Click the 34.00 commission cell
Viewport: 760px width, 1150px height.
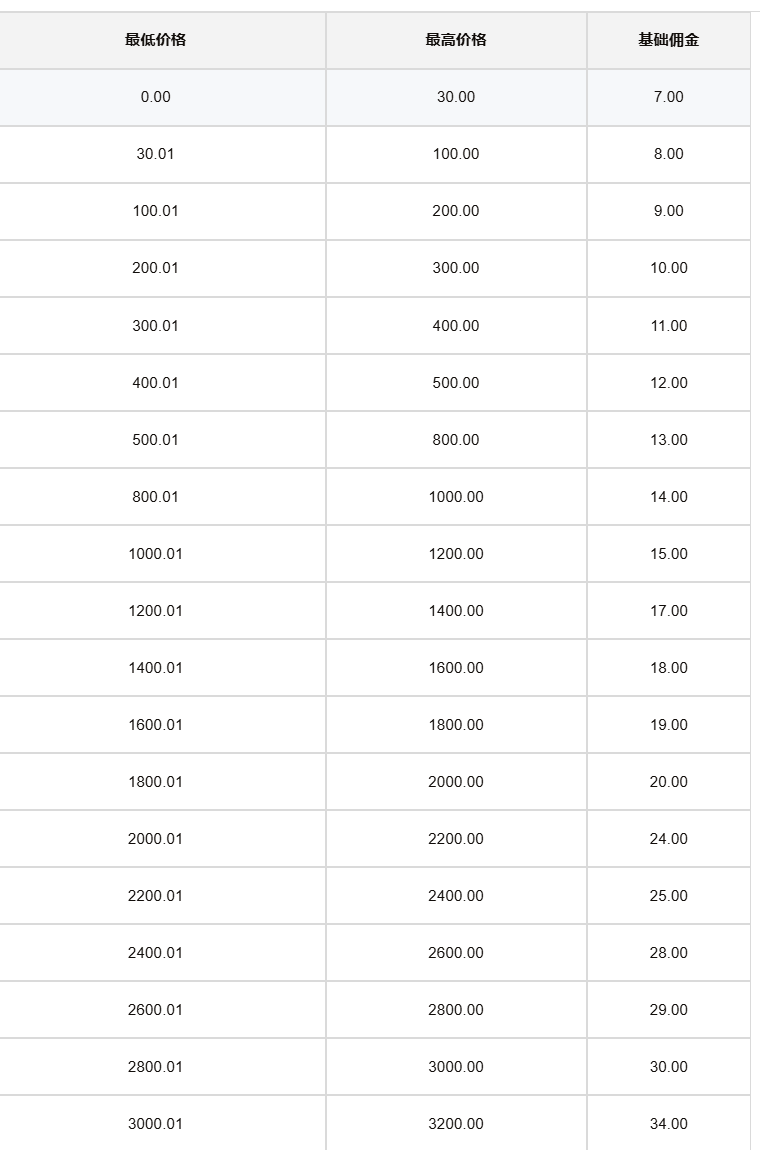pyautogui.click(x=668, y=1124)
